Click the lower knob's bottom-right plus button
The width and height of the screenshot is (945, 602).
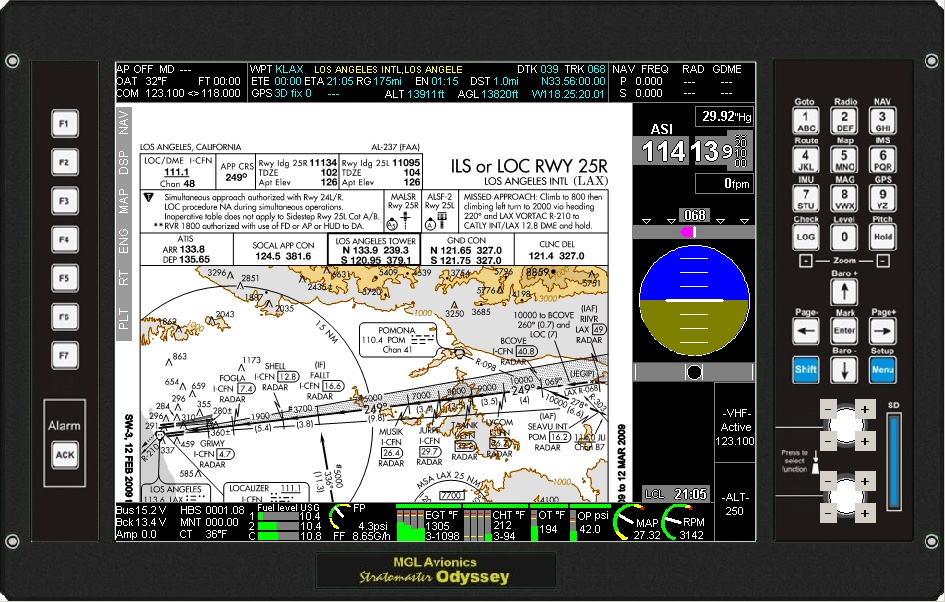click(x=865, y=513)
